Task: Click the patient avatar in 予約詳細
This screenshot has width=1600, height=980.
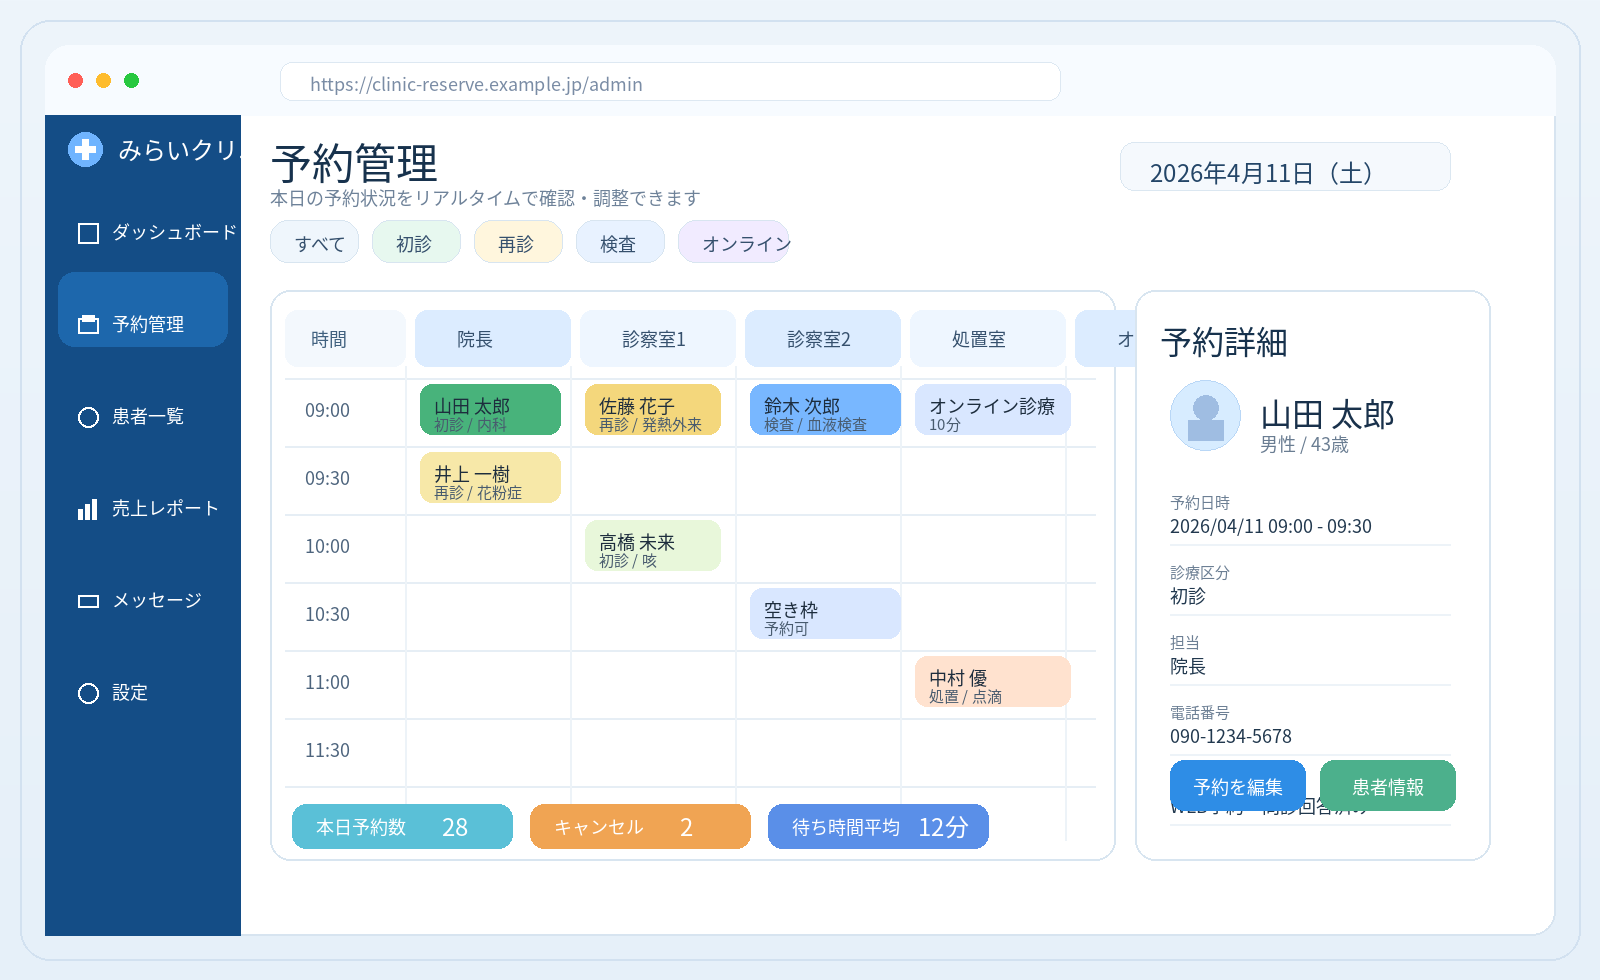Action: tap(1205, 415)
